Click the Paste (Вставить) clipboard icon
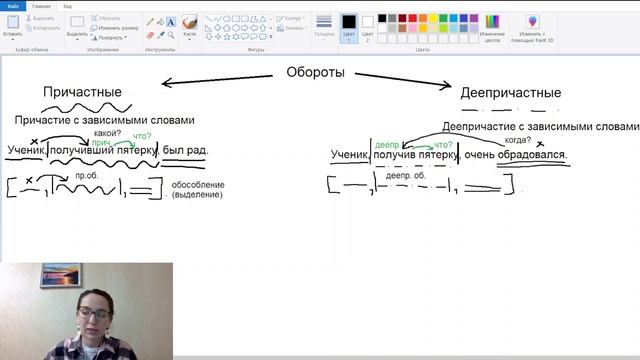The height and width of the screenshot is (360, 640). (13, 22)
